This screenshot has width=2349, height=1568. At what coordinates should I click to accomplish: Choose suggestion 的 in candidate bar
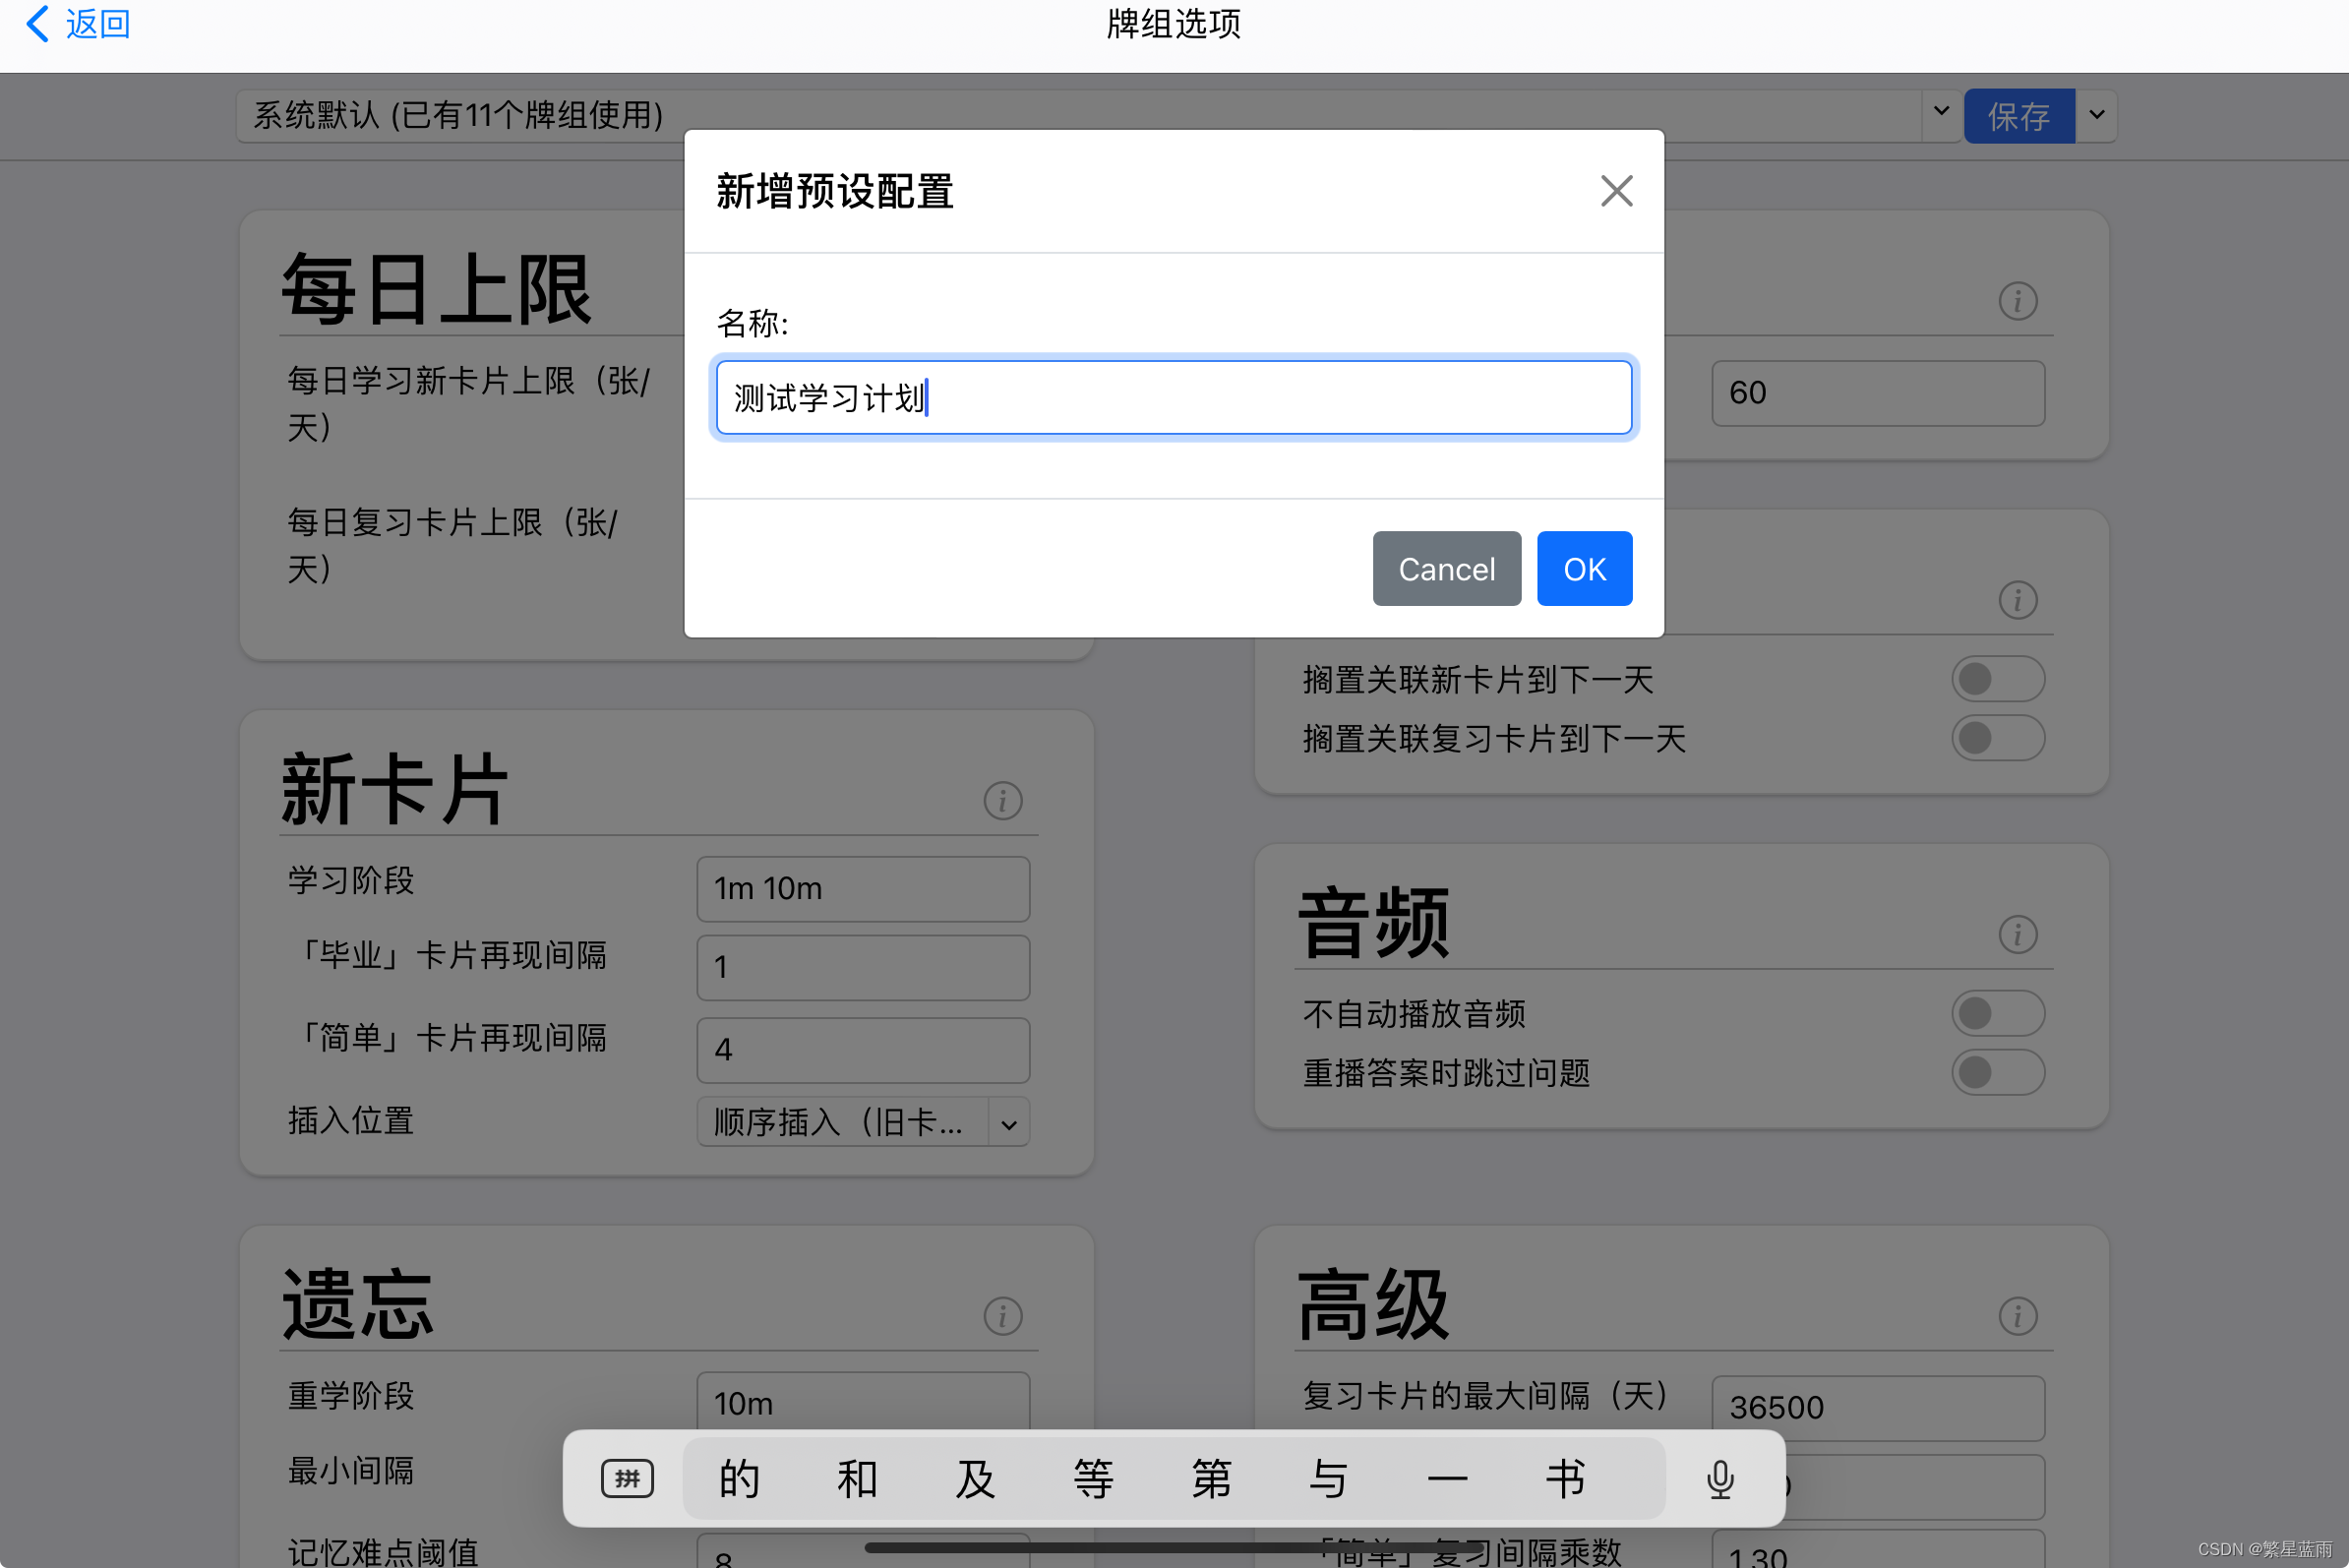pyautogui.click(x=740, y=1478)
